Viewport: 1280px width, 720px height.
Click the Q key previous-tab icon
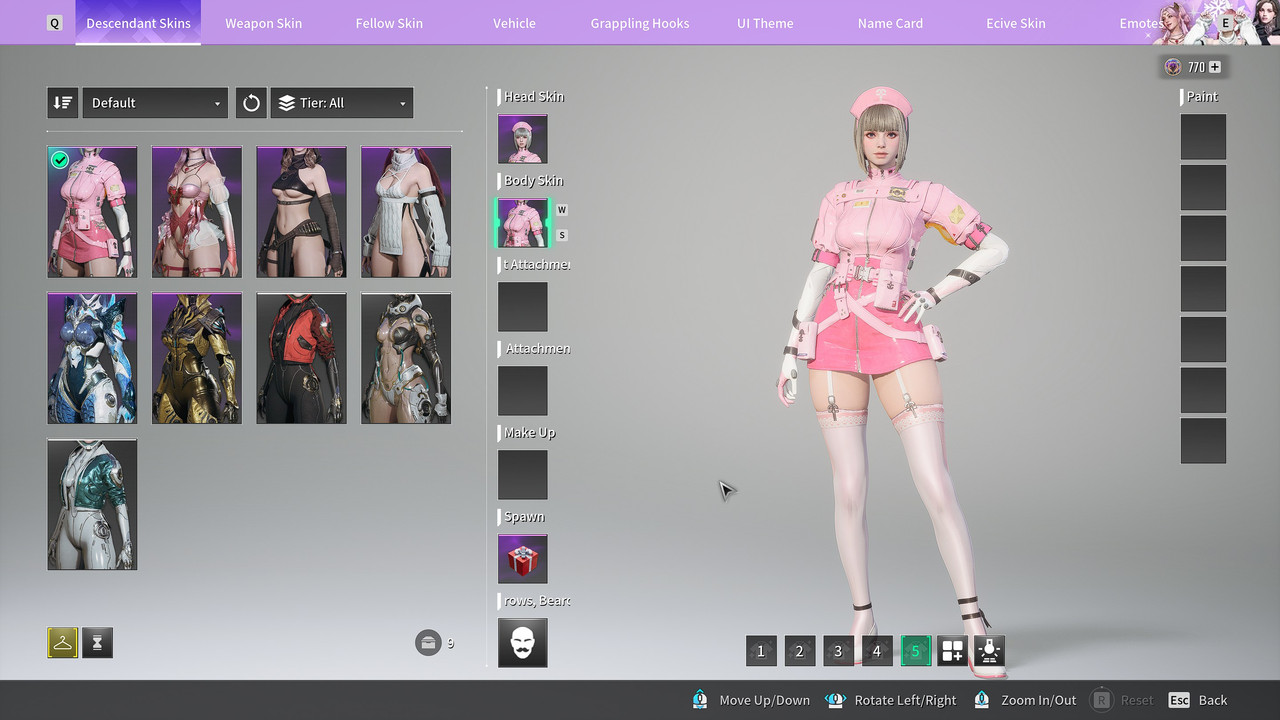pos(55,23)
